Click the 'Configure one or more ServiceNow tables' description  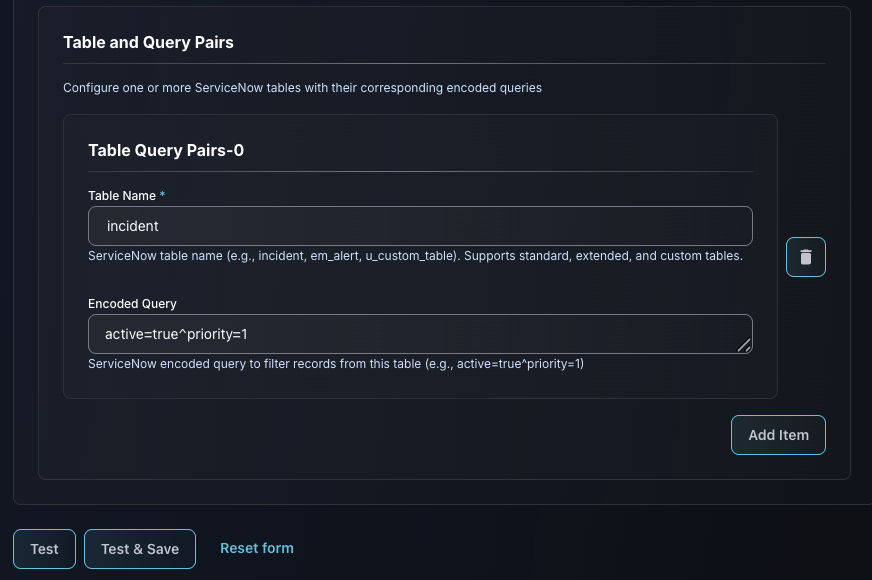pos(302,88)
